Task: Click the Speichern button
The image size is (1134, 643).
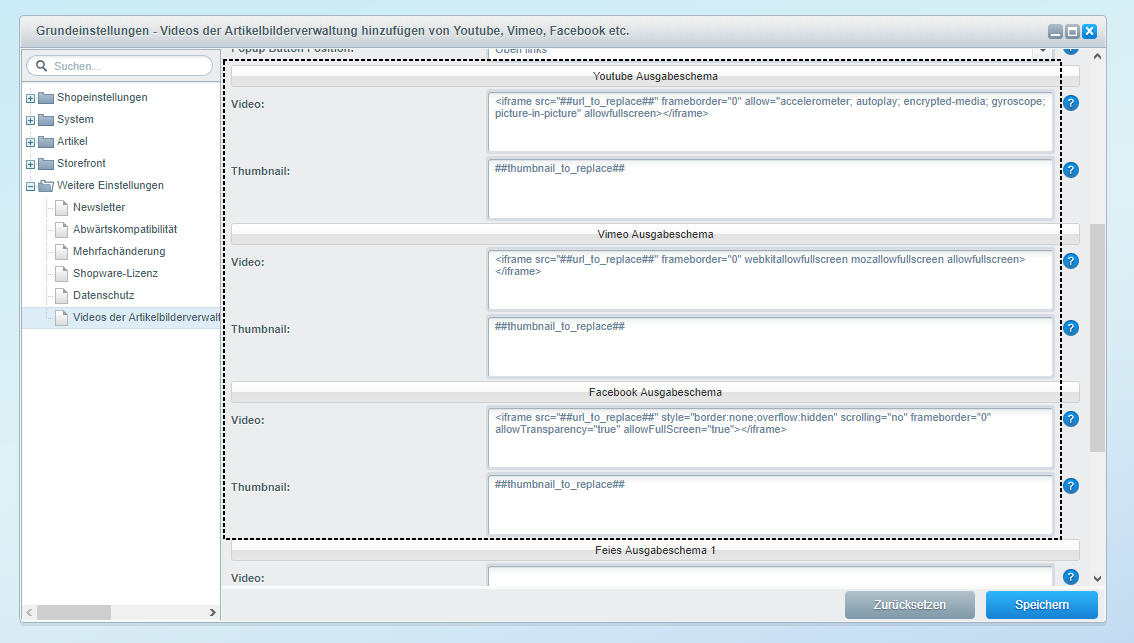Action: pyautogui.click(x=1041, y=605)
